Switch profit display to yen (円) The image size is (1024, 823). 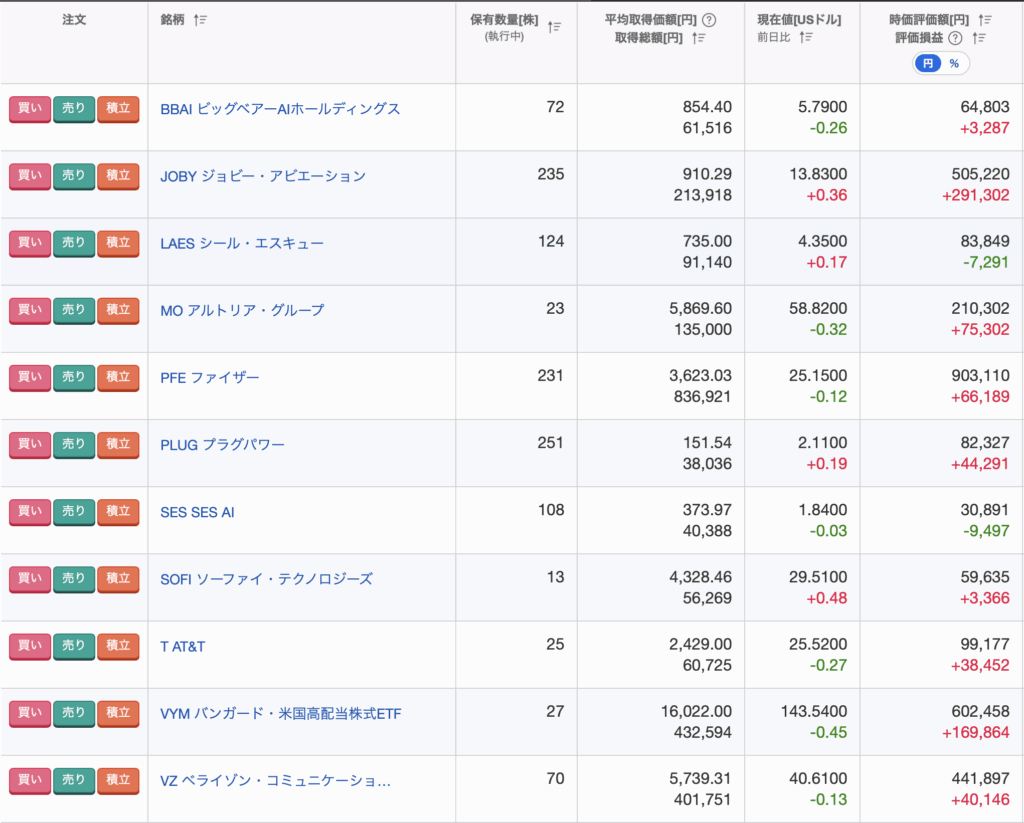928,63
